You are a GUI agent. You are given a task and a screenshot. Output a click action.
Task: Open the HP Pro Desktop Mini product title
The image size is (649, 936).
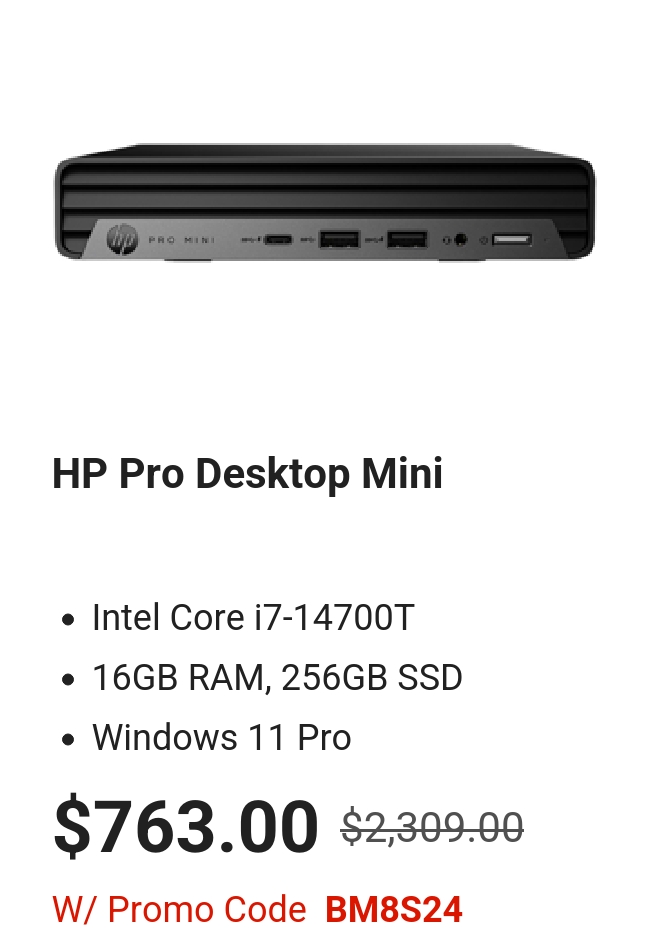coord(247,474)
